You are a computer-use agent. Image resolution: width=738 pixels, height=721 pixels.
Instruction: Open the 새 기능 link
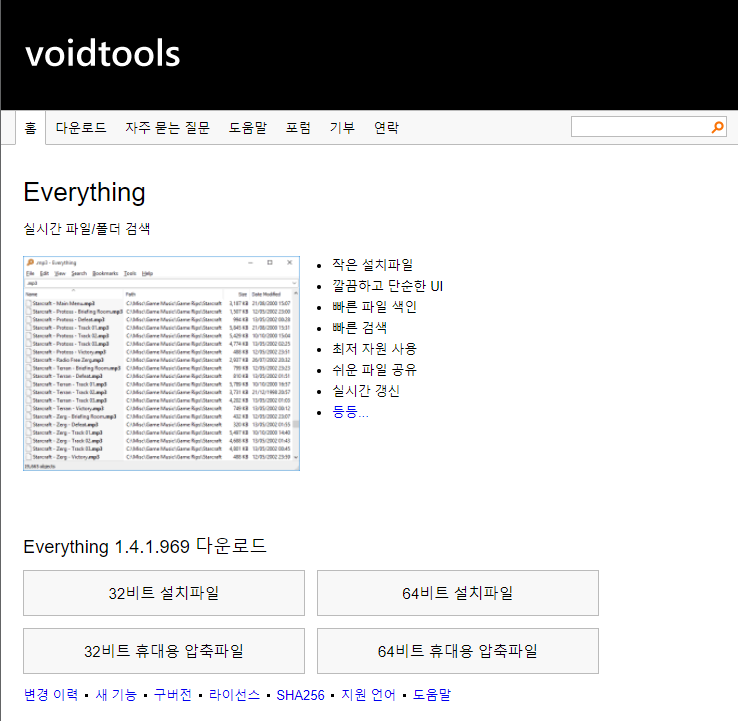116,695
